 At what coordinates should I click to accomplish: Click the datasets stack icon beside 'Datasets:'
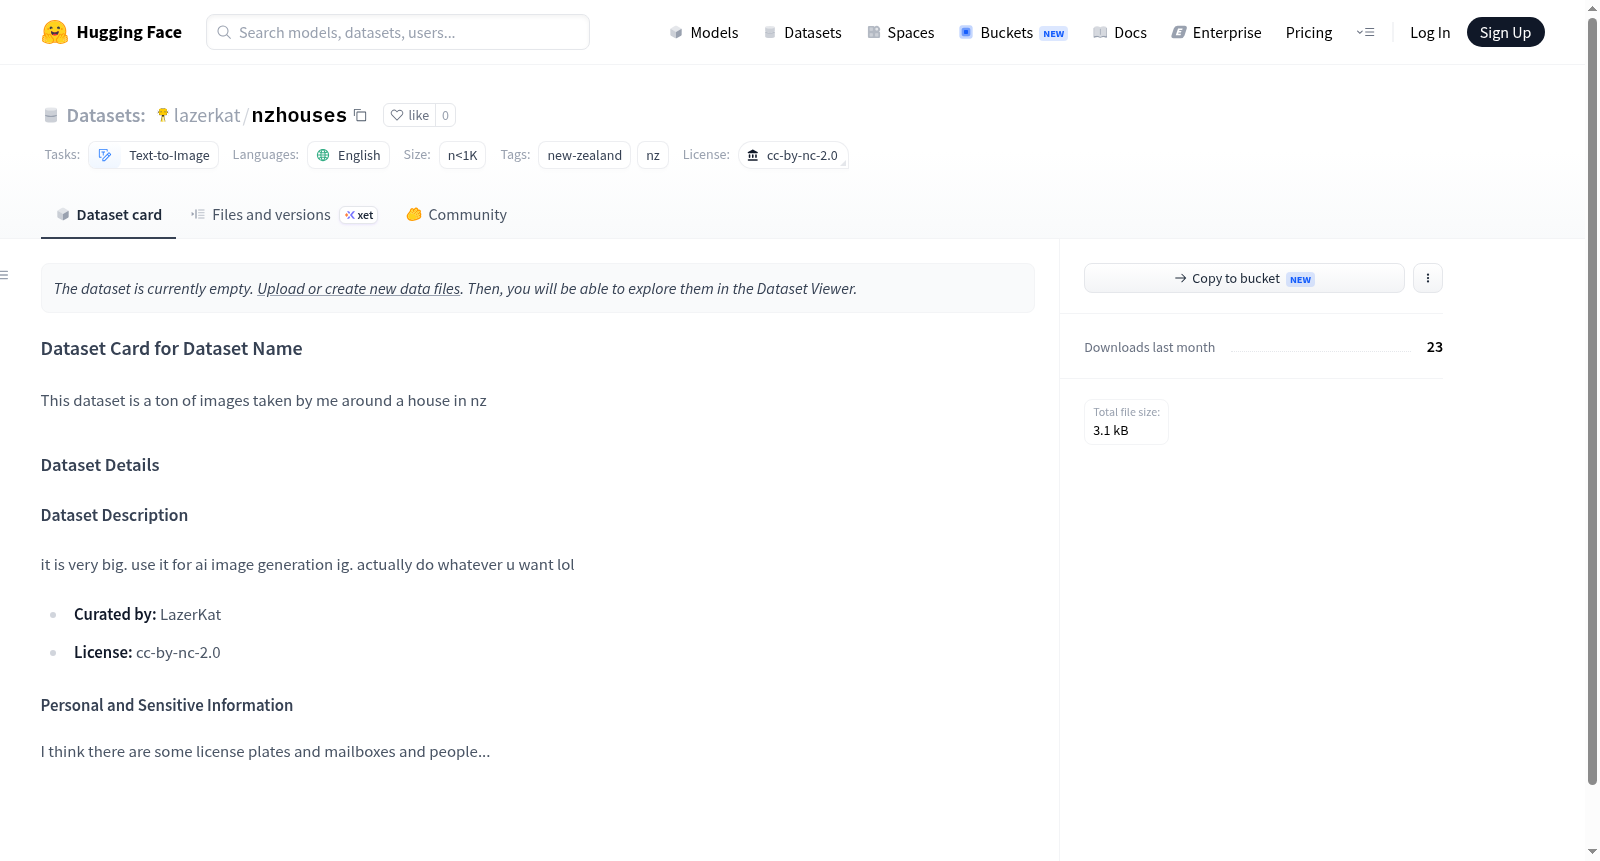pyautogui.click(x=51, y=115)
